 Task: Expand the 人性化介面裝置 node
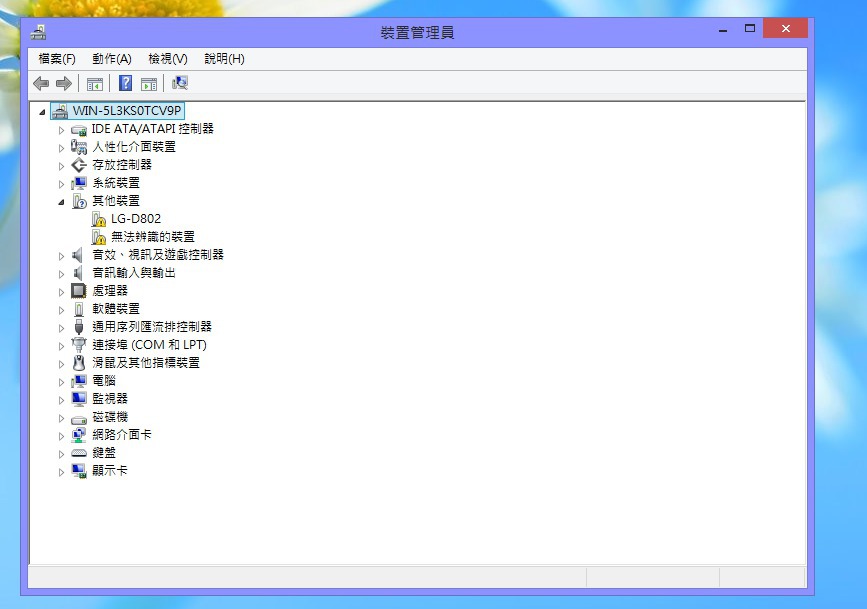(61, 148)
